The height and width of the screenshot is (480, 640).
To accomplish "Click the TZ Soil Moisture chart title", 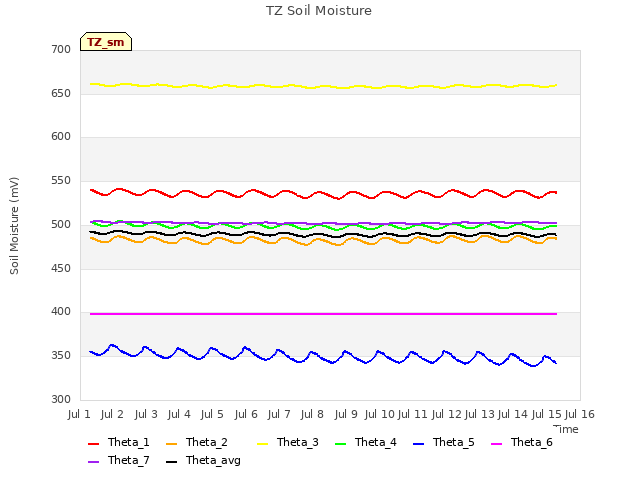I will tap(319, 11).
